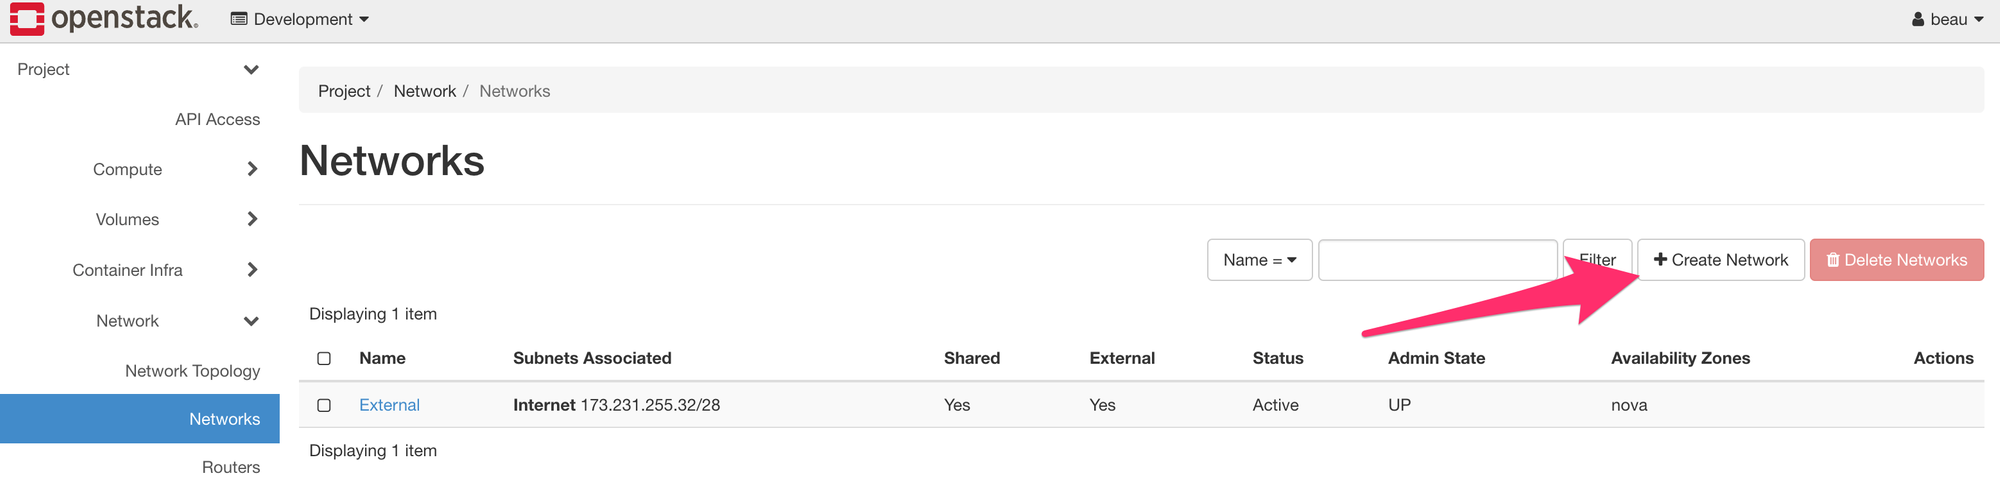Expand Container Infra chevron arrow

coord(252,270)
